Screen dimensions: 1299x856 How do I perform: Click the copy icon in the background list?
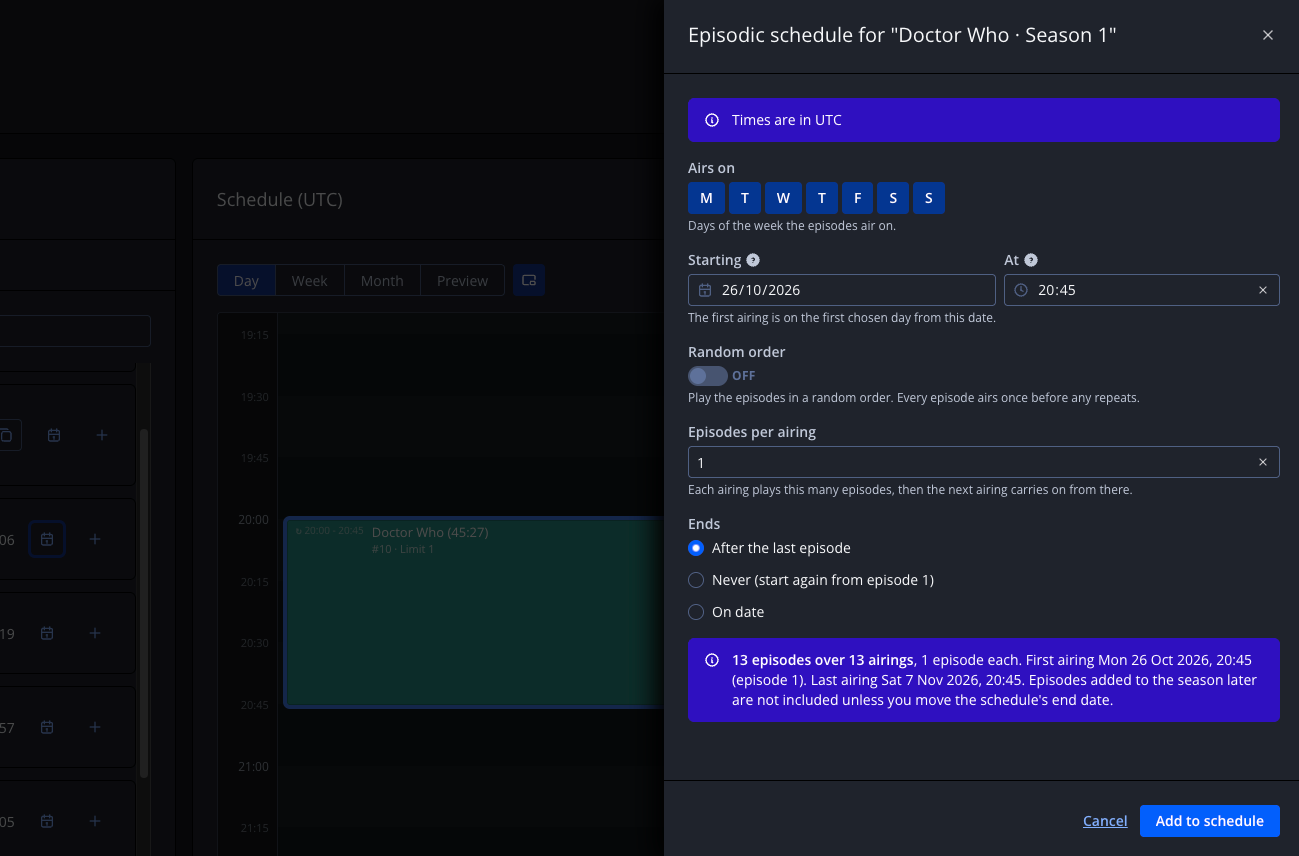[x=6, y=435]
